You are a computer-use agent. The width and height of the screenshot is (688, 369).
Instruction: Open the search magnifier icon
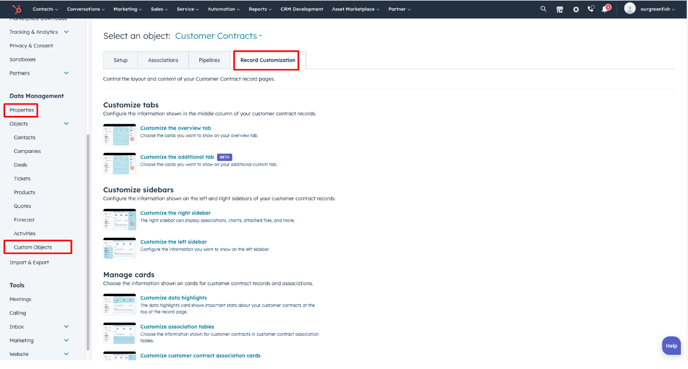(x=543, y=9)
